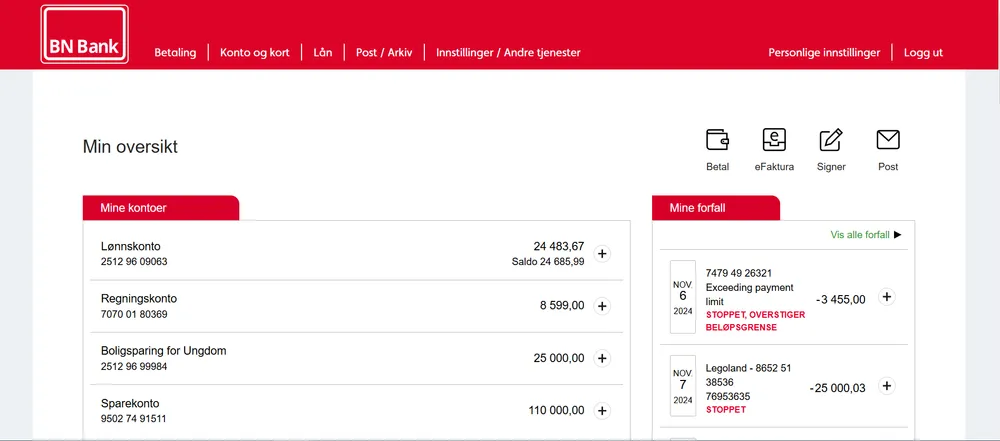Click the Signer pencil icon
The height and width of the screenshot is (441, 1000).
(831, 139)
